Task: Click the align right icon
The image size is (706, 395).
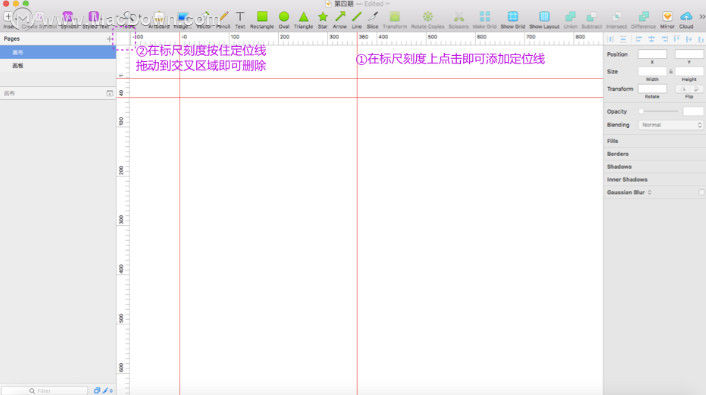Action: tap(664, 40)
